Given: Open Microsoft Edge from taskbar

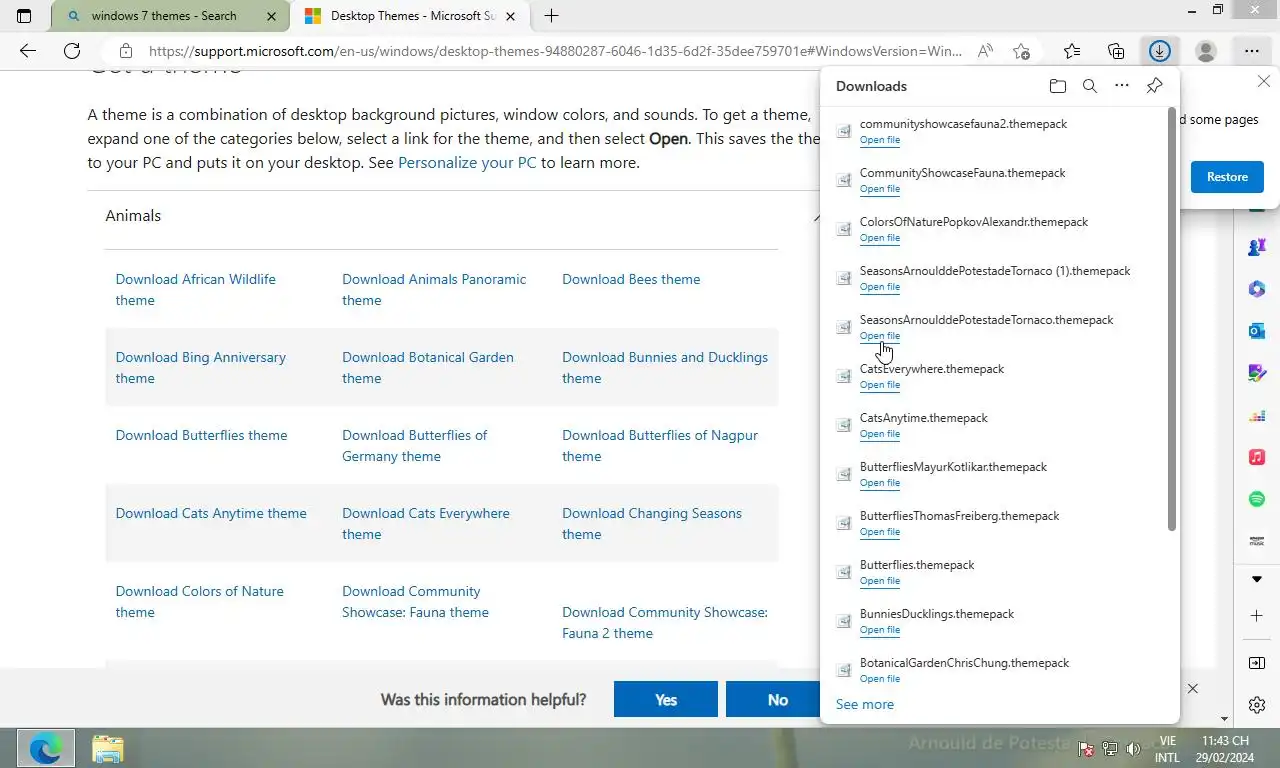Looking at the screenshot, I should point(45,749).
